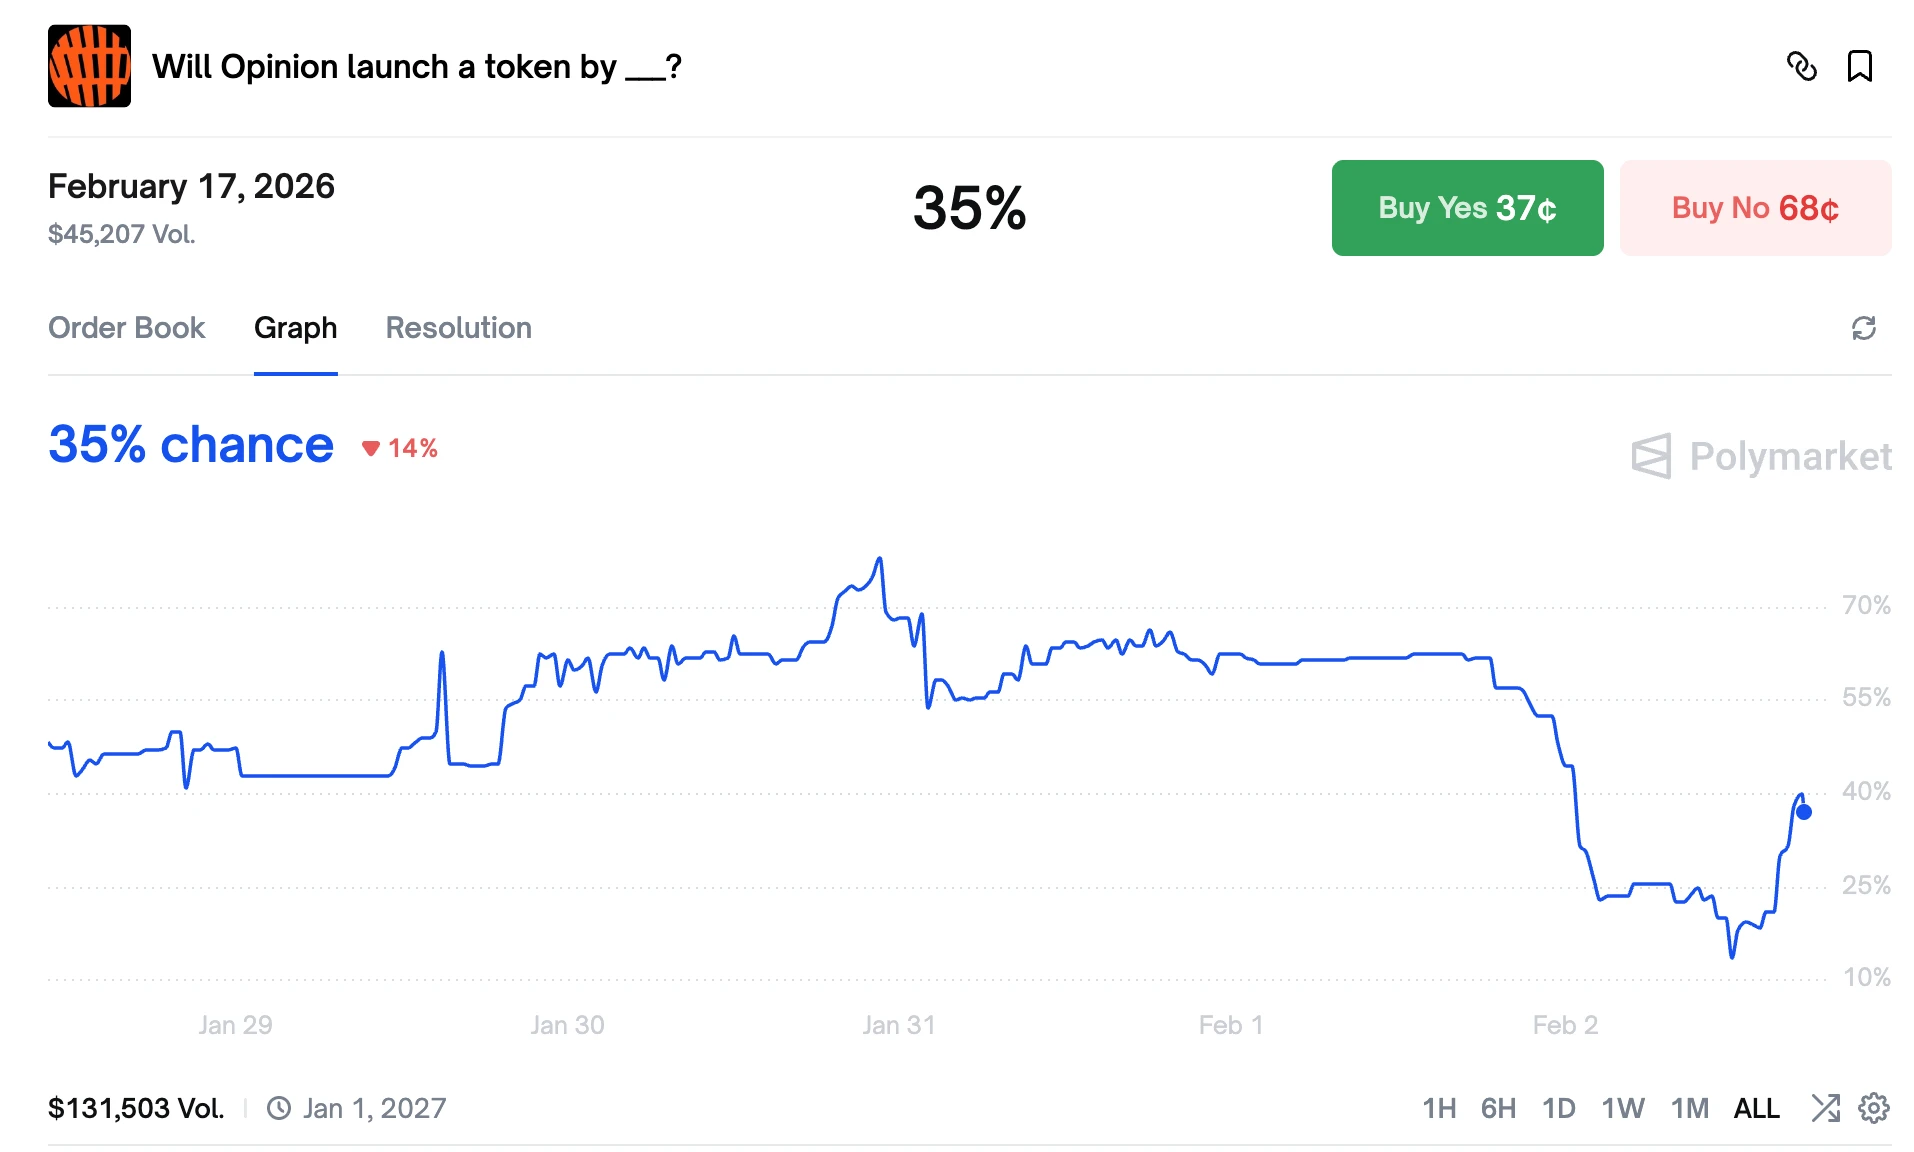Click the shuffle arrows chart icon
The height and width of the screenshot is (1152, 1914).
pos(1825,1108)
